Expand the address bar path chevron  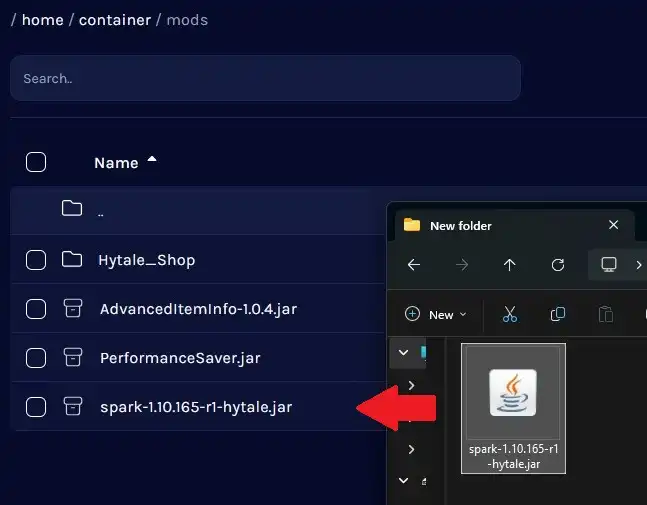tap(639, 265)
